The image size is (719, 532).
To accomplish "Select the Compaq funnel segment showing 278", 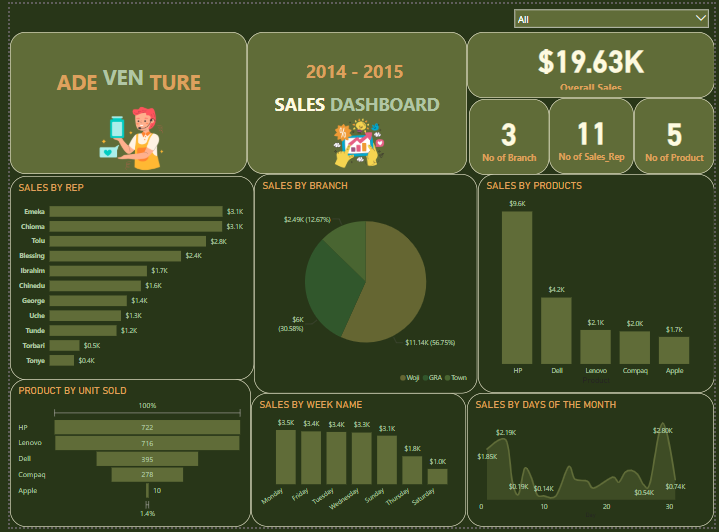I will (x=147, y=474).
